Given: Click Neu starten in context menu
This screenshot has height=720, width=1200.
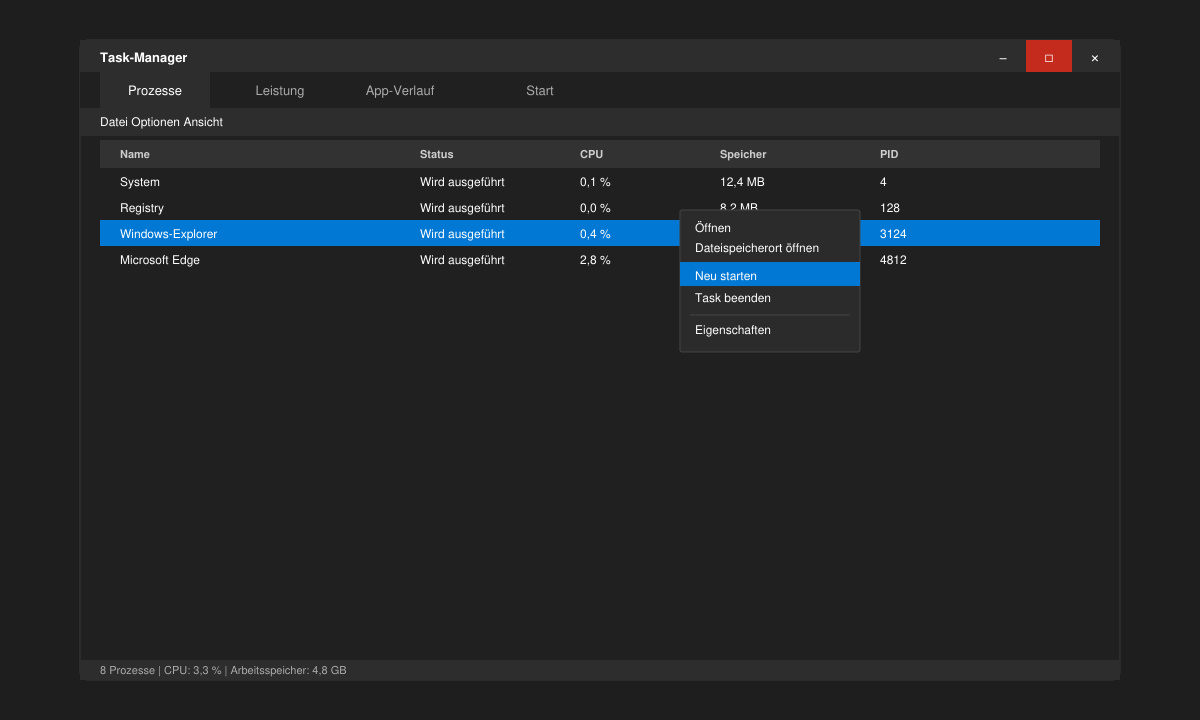Looking at the screenshot, I should [x=770, y=275].
